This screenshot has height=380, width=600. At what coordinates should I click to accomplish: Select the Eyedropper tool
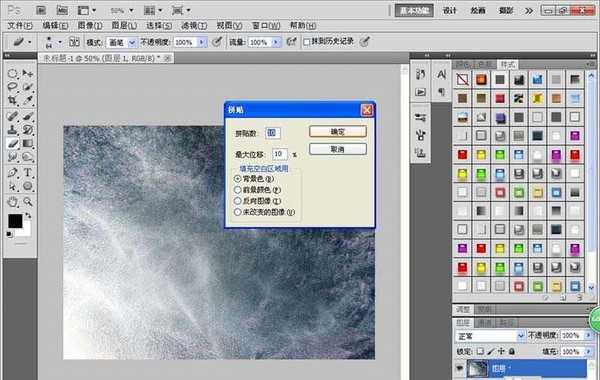(x=28, y=101)
